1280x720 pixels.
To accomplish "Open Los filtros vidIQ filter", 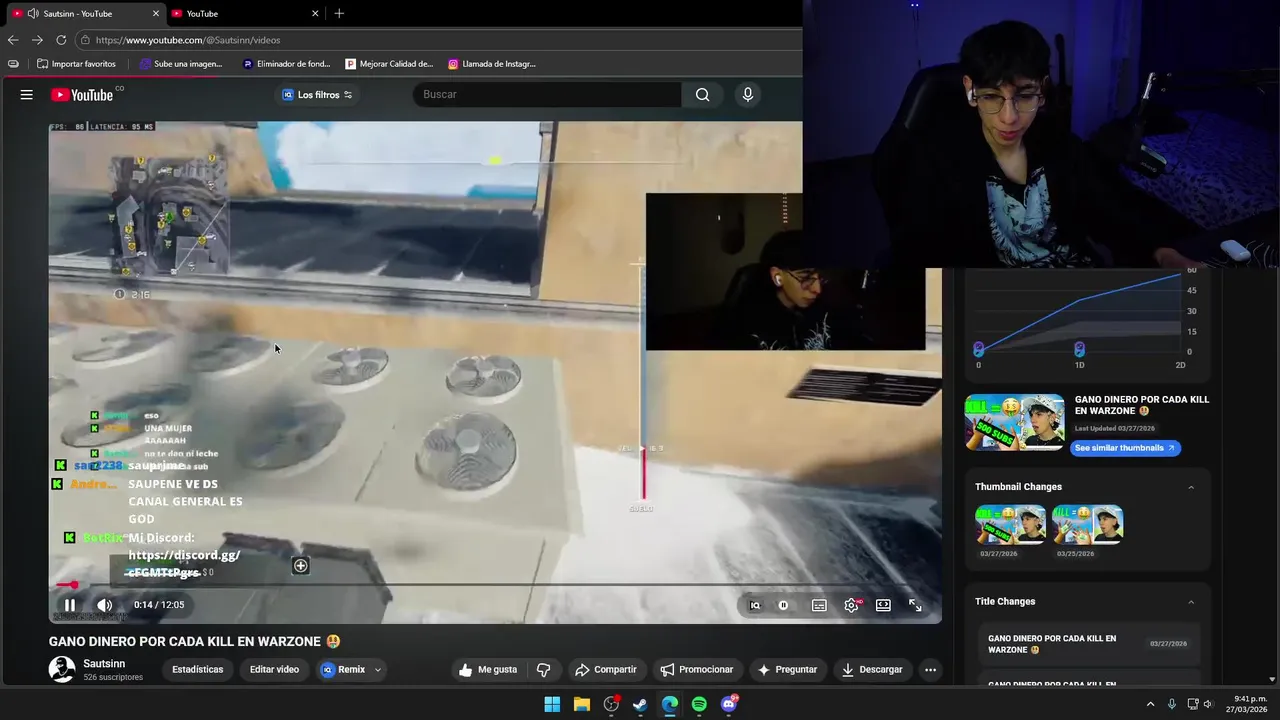I will 317,95.
